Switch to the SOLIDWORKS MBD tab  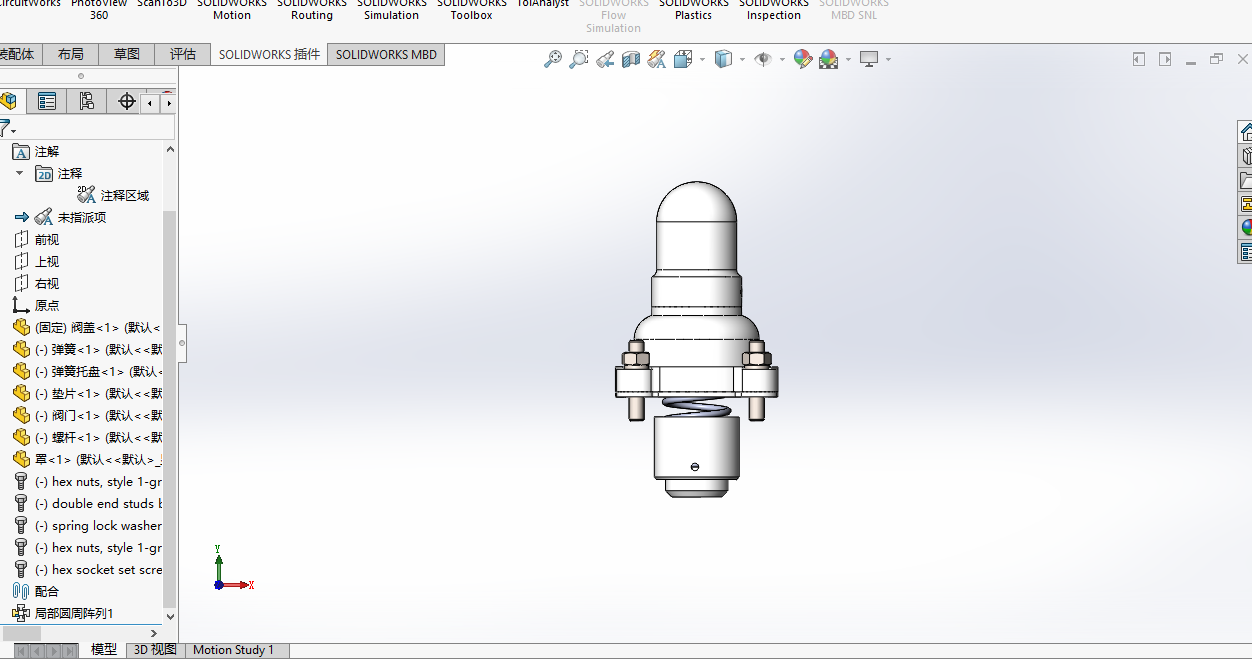click(385, 54)
